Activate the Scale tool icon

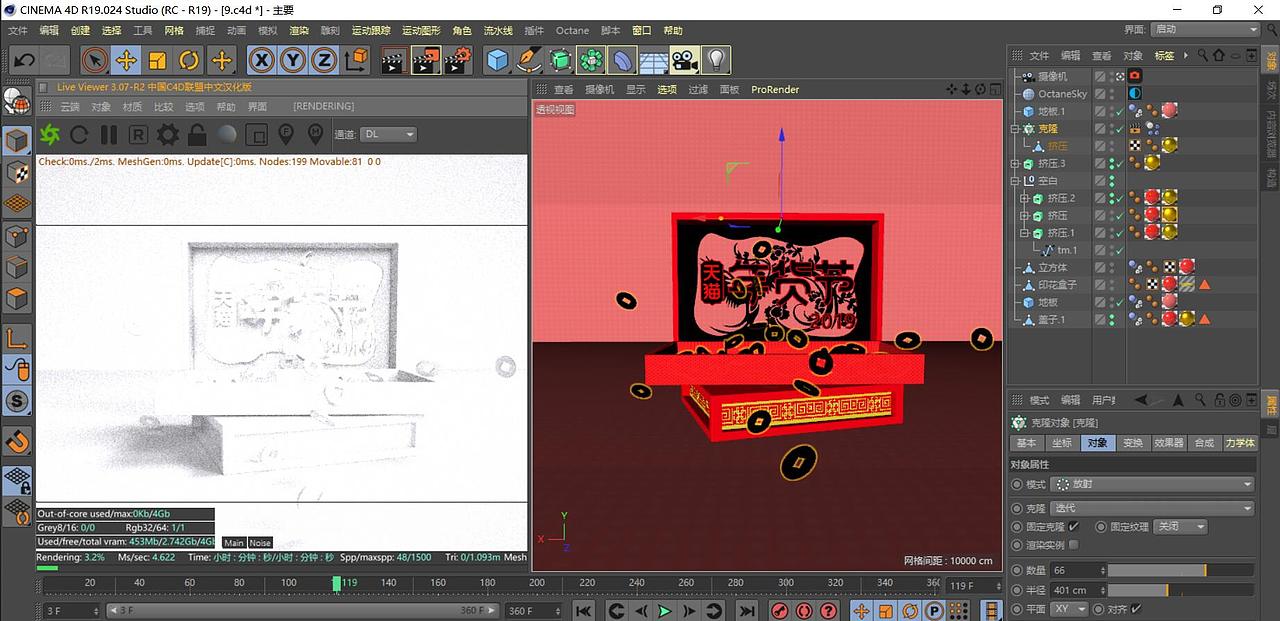pyautogui.click(x=158, y=61)
